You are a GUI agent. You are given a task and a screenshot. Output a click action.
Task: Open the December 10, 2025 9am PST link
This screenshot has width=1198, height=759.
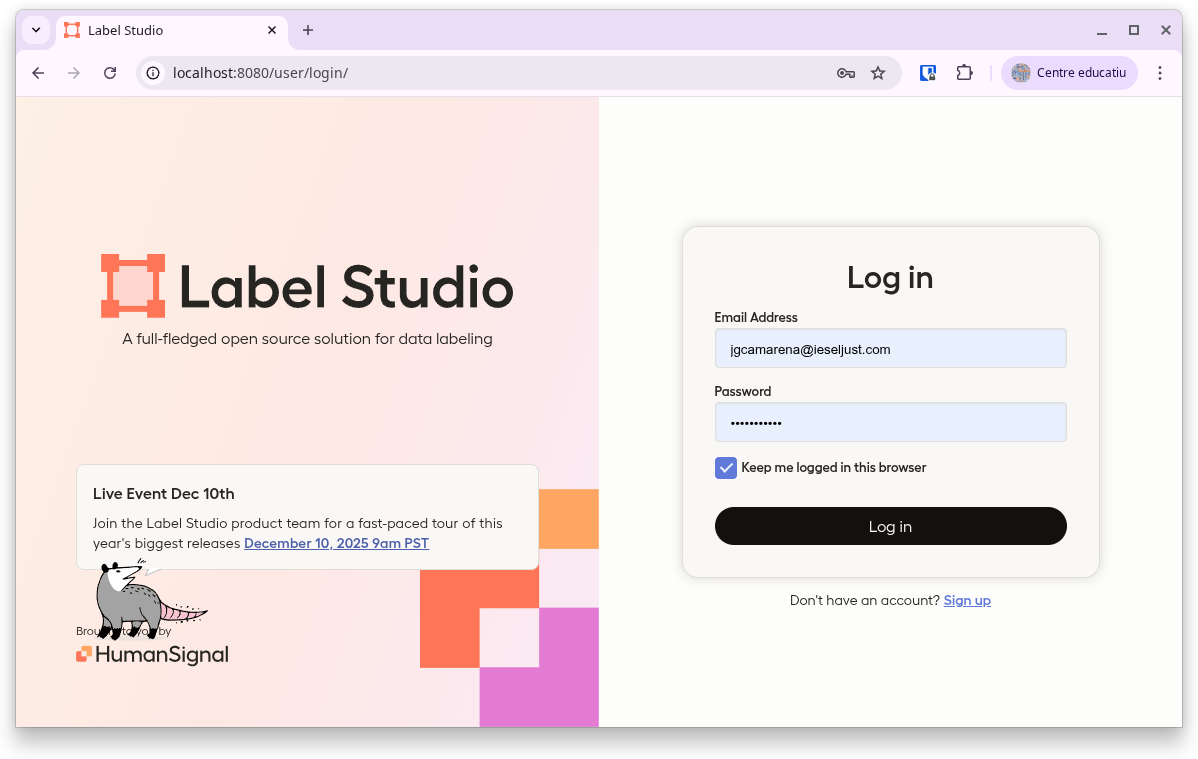[x=336, y=544]
